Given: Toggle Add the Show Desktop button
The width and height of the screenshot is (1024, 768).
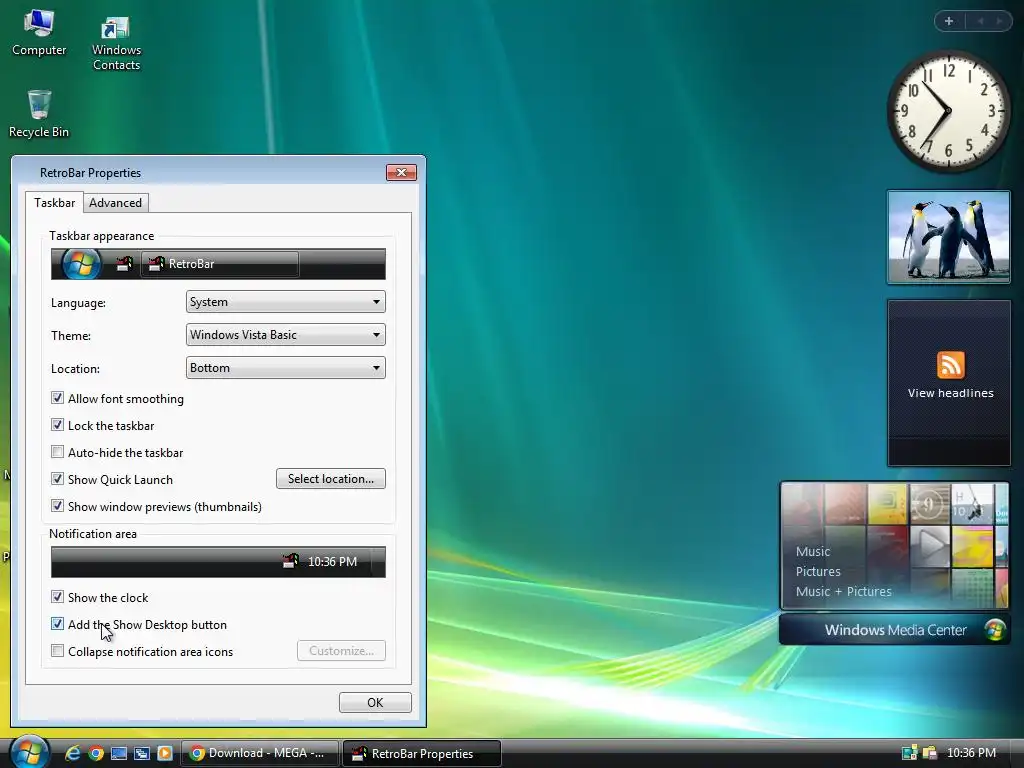Looking at the screenshot, I should pos(57,624).
